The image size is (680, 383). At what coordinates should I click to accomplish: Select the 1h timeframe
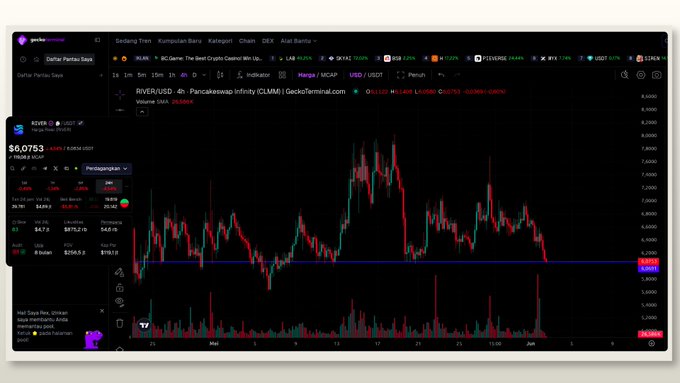(x=172, y=75)
